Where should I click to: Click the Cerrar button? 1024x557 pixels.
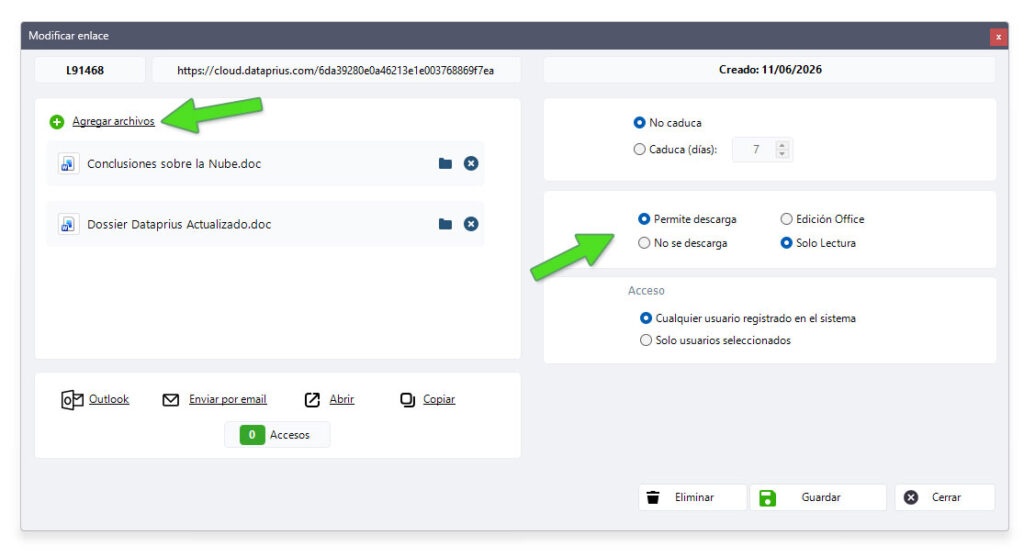tap(945, 498)
